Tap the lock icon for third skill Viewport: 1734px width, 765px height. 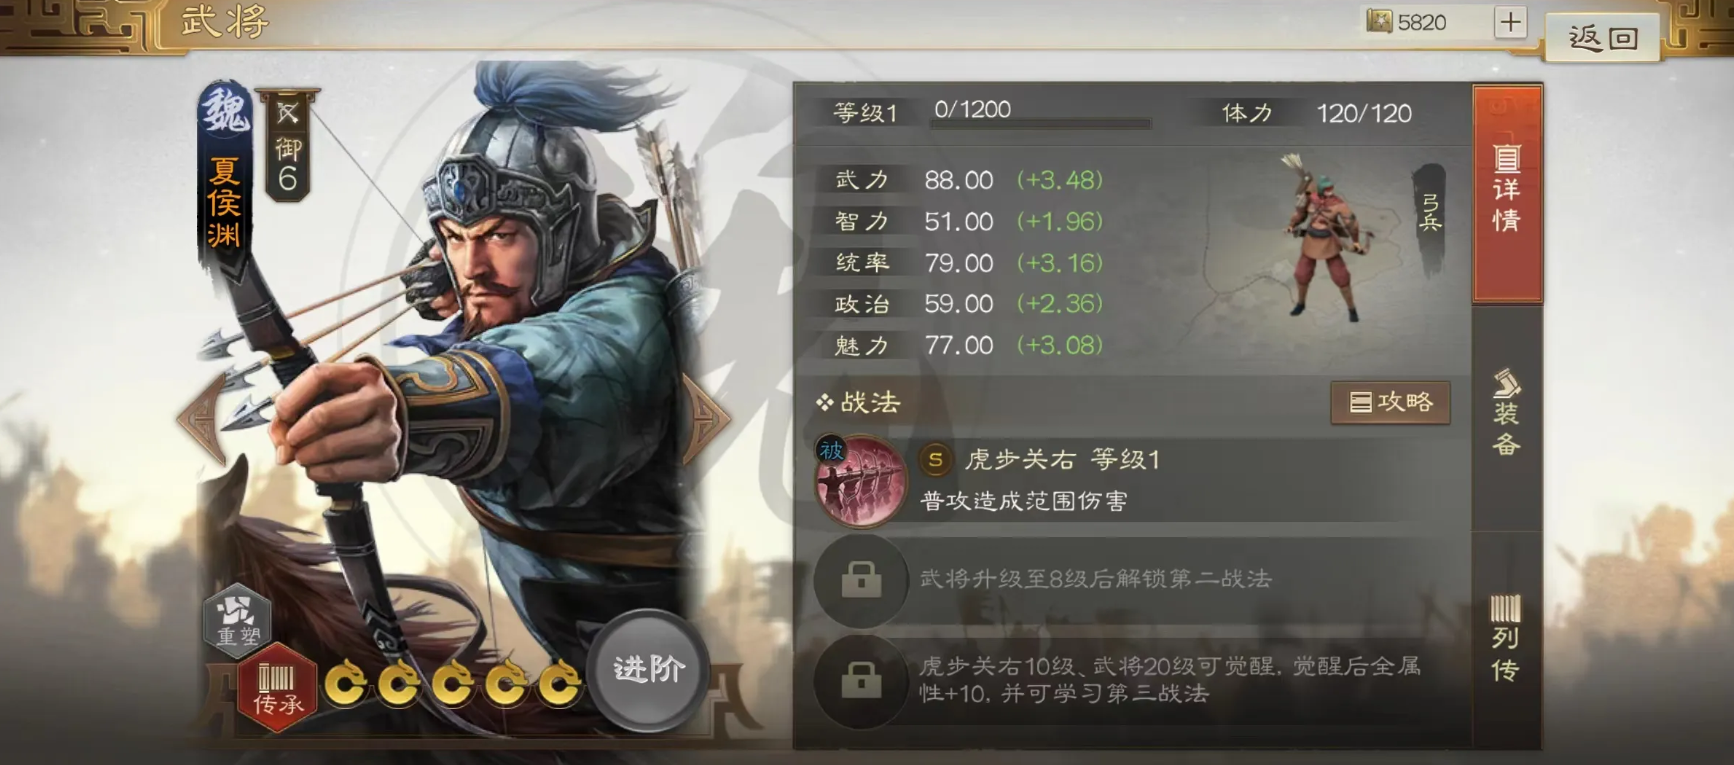tap(861, 680)
